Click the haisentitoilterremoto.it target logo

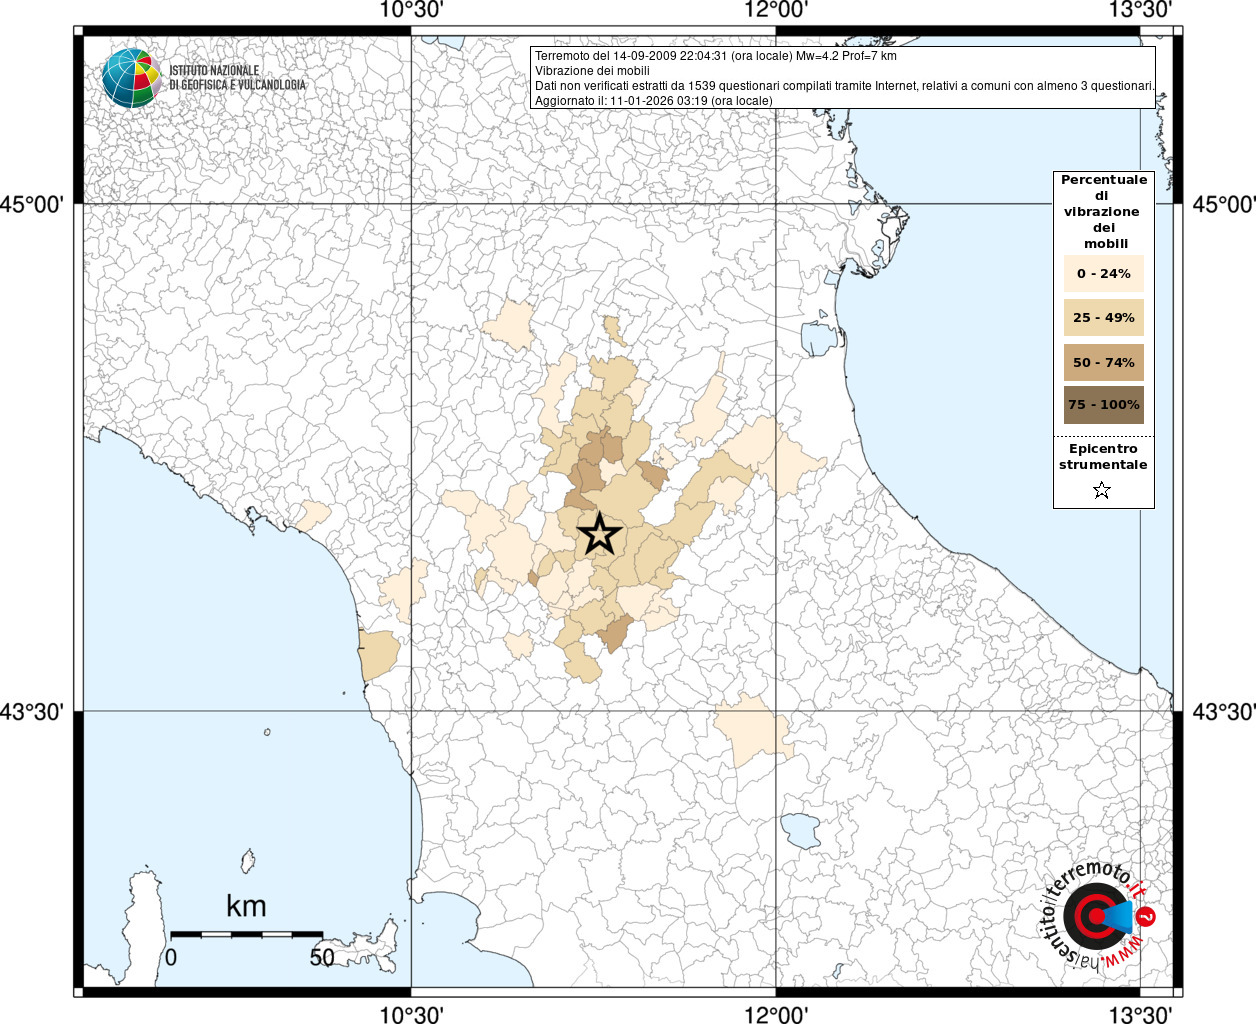(1097, 917)
